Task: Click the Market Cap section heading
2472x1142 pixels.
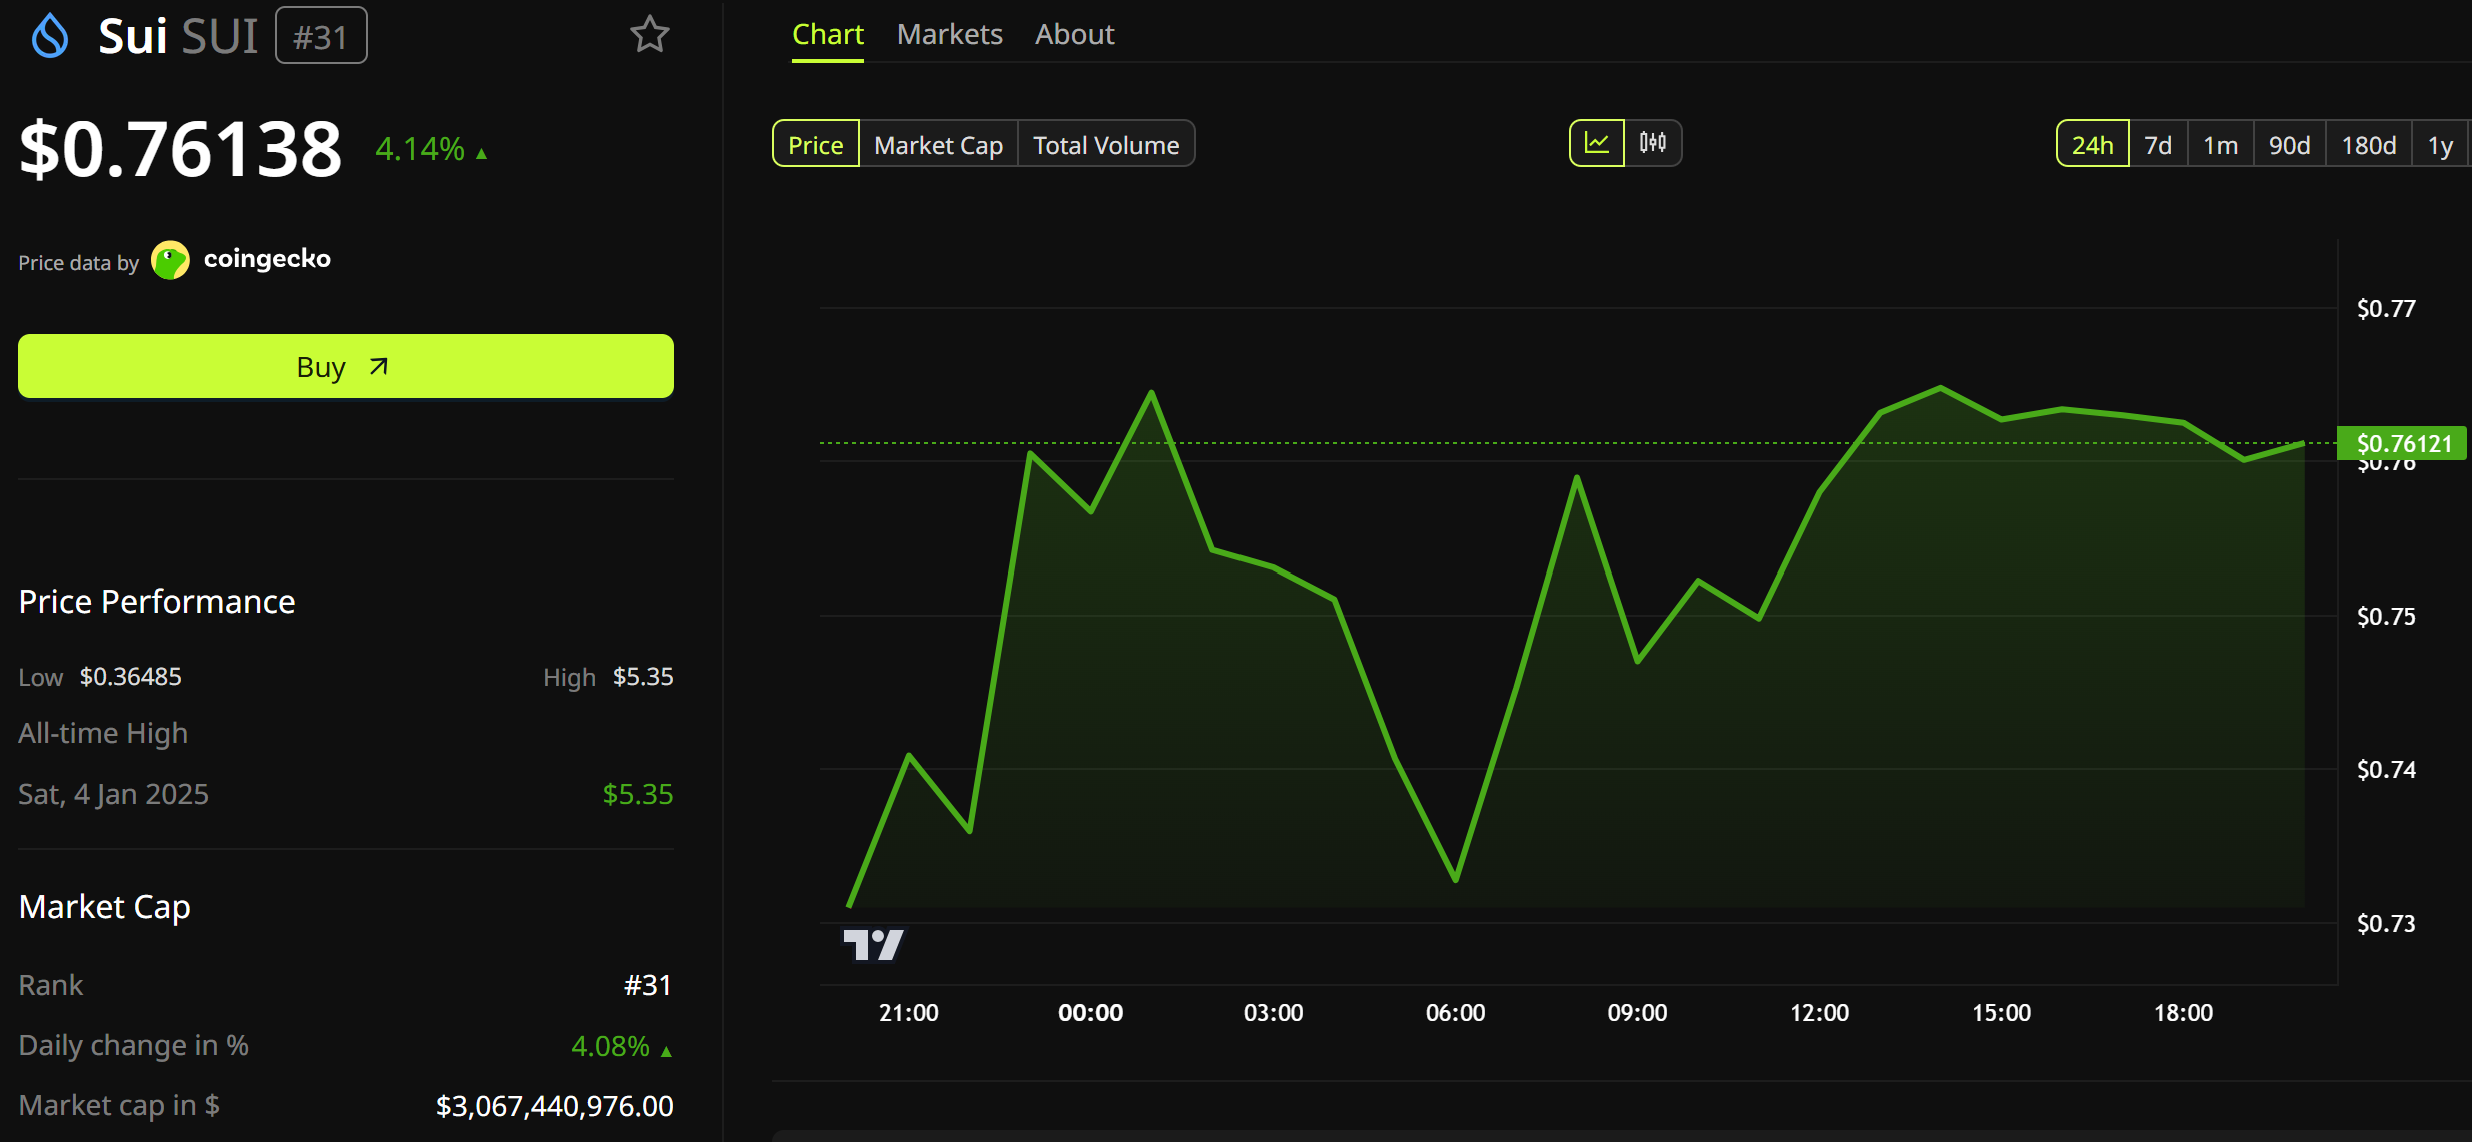Action: pos(105,907)
